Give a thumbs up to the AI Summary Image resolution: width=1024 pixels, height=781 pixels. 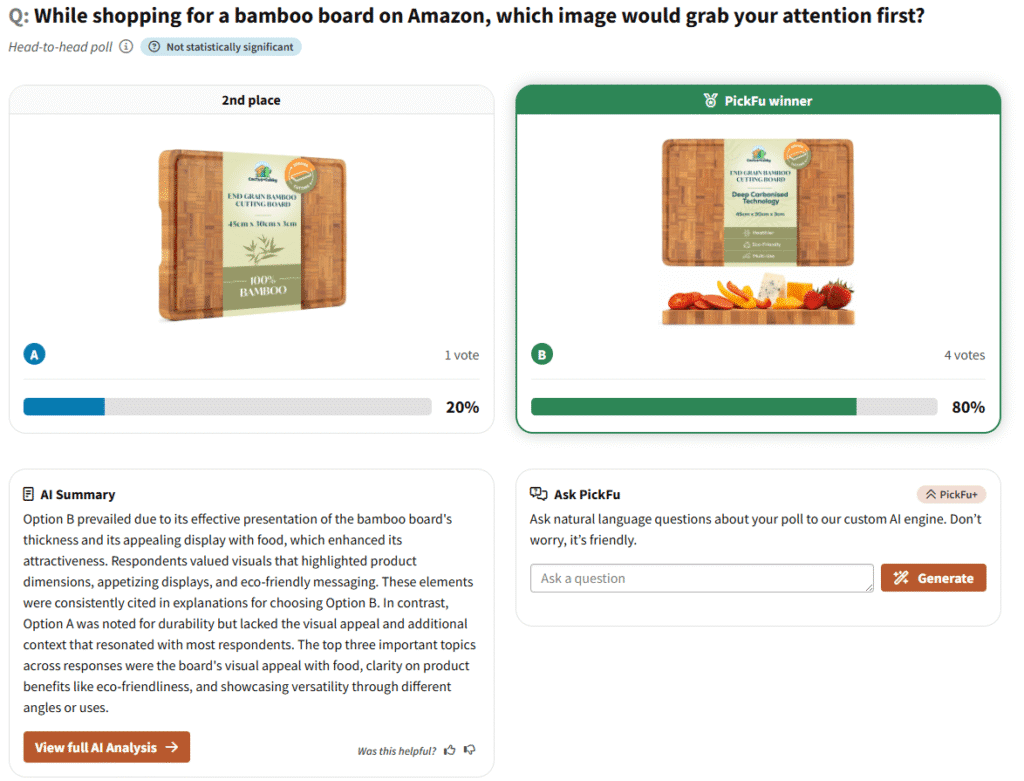(448, 749)
